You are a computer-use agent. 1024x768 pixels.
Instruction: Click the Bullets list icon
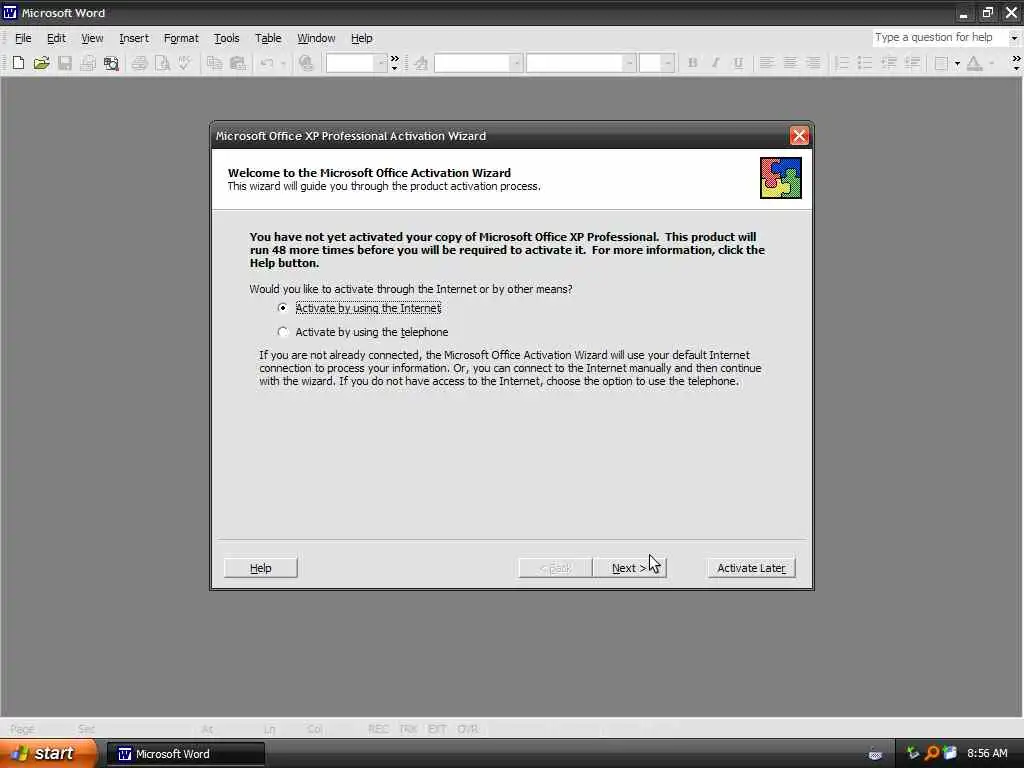click(865, 63)
